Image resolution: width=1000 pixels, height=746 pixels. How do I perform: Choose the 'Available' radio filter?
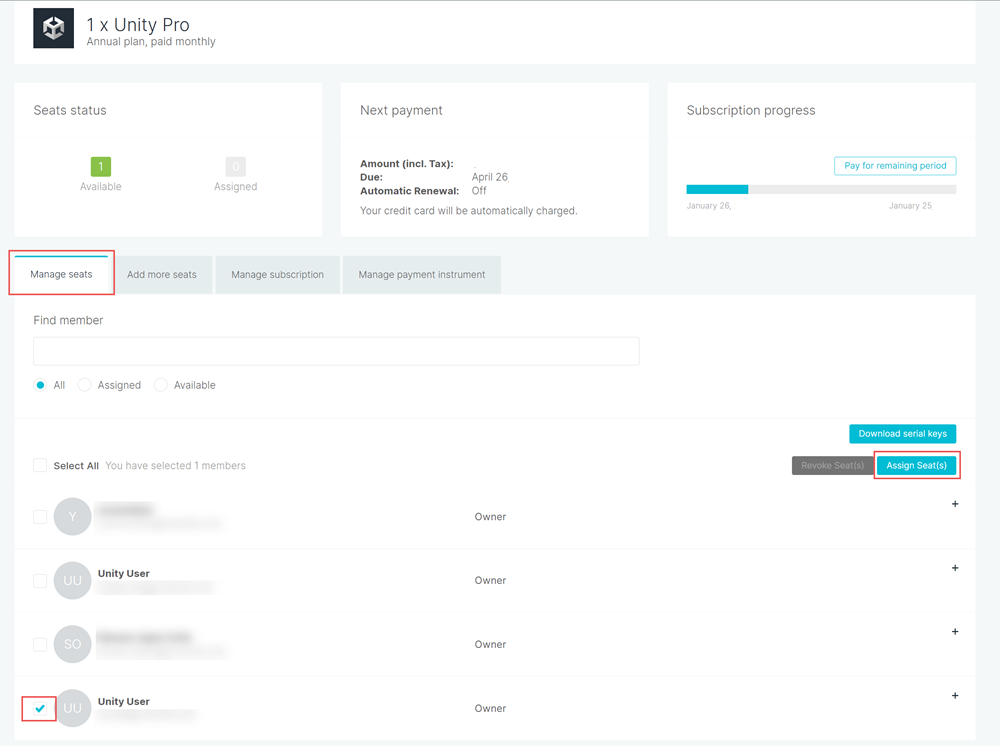[161, 385]
